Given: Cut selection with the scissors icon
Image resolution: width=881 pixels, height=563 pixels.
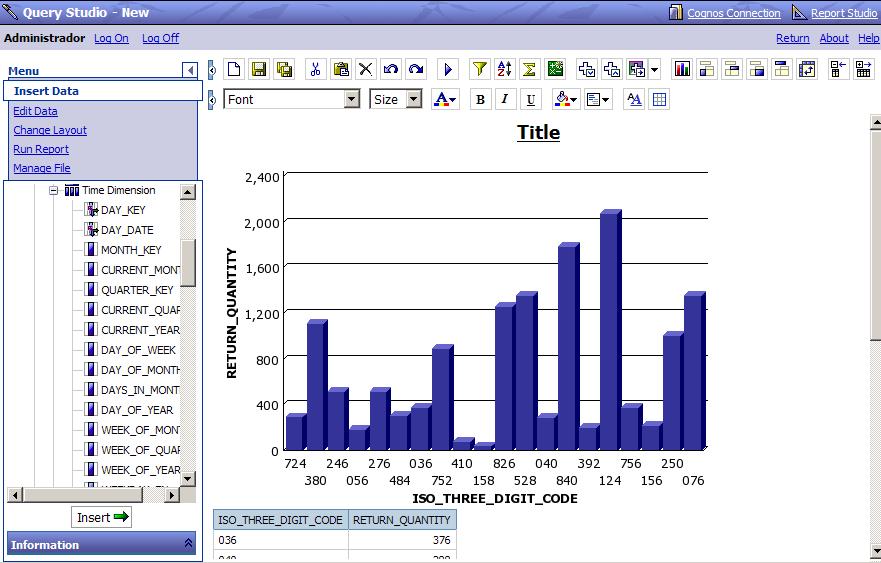Looking at the screenshot, I should (315, 69).
